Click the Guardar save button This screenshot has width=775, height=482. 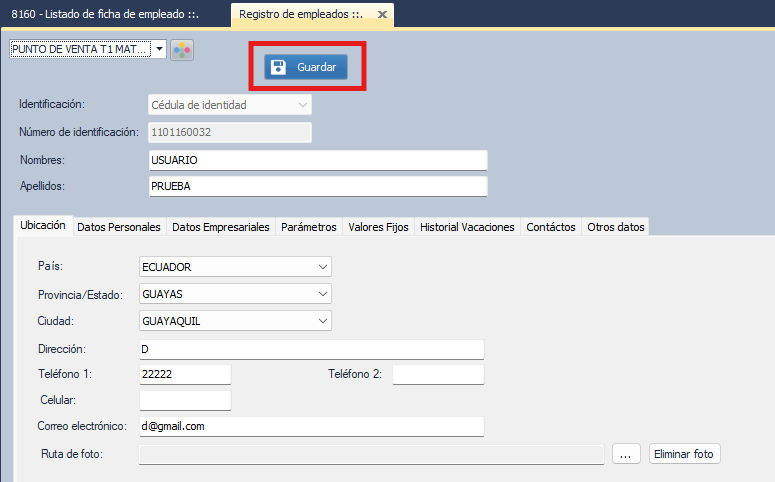(x=306, y=67)
